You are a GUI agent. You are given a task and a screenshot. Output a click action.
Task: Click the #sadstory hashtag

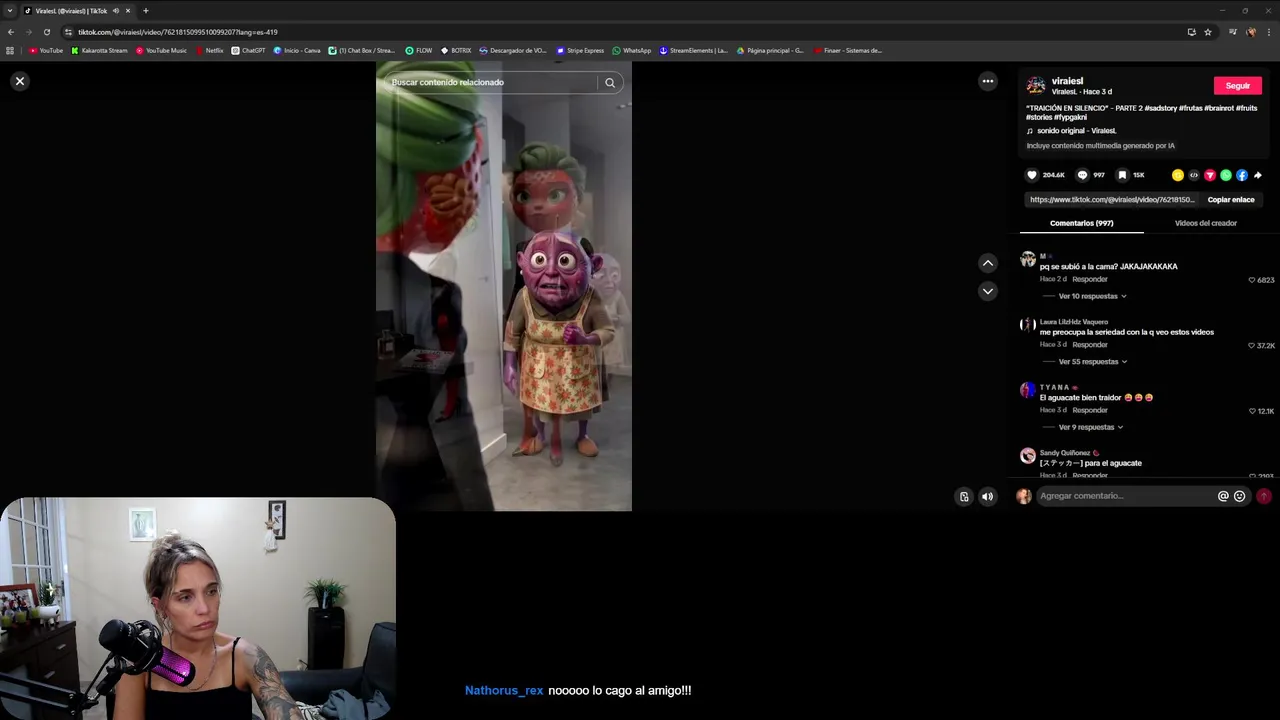tap(1160, 108)
